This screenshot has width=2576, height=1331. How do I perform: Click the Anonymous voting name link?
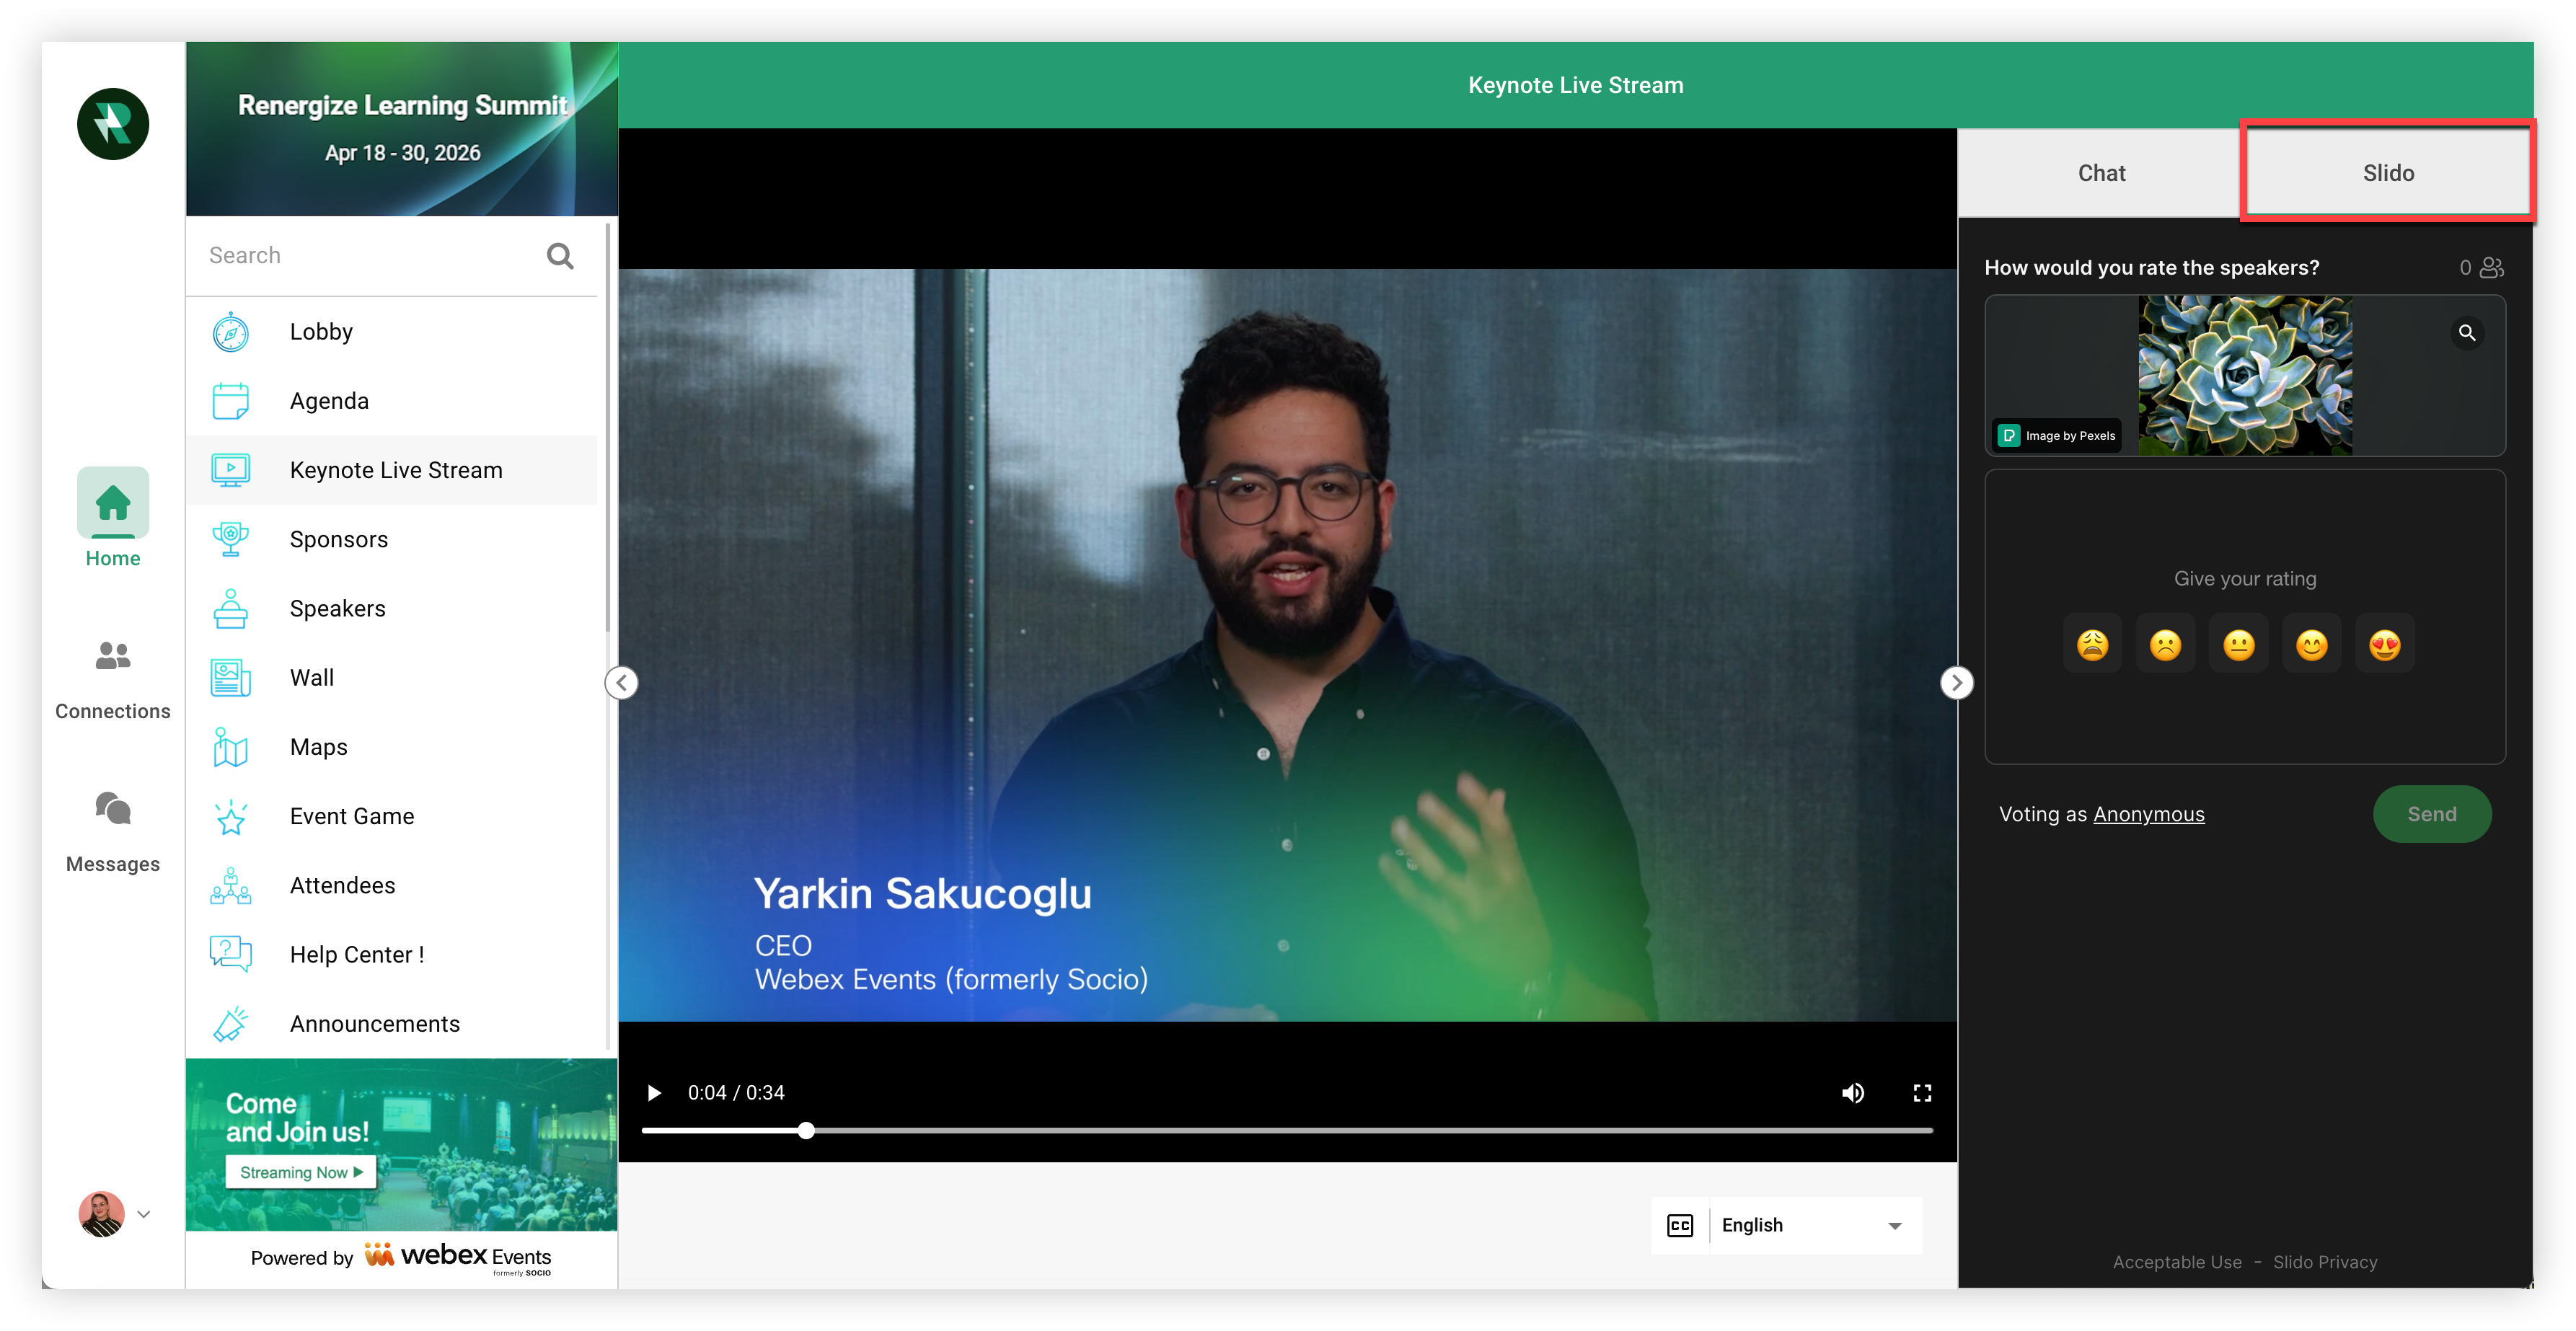point(2148,815)
